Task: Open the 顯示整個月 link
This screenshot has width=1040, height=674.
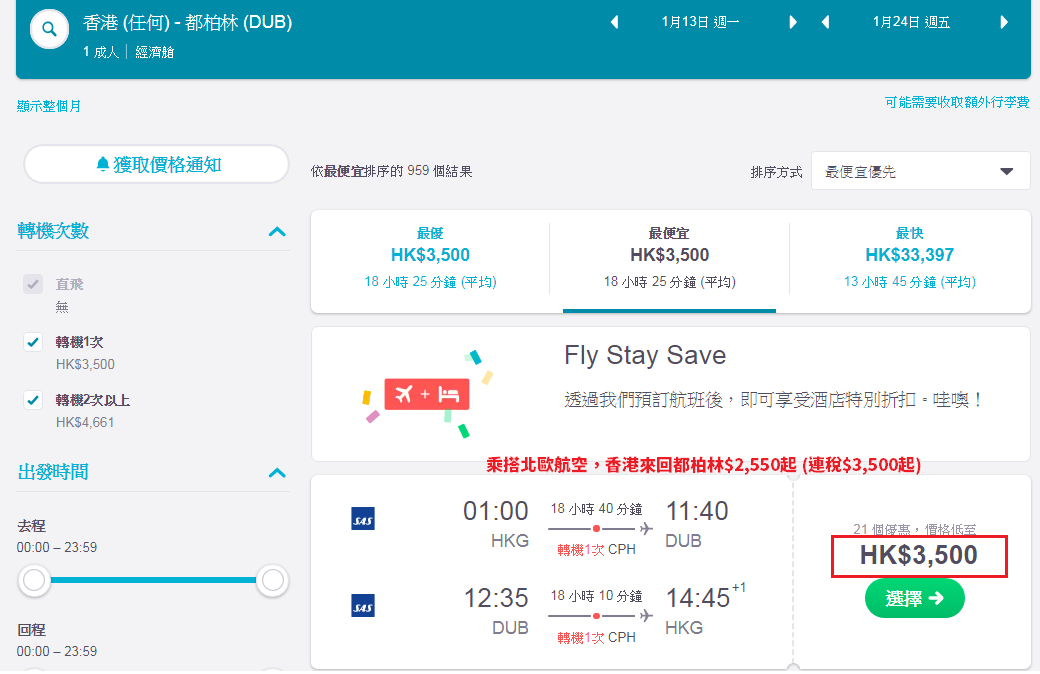Action: (49, 106)
